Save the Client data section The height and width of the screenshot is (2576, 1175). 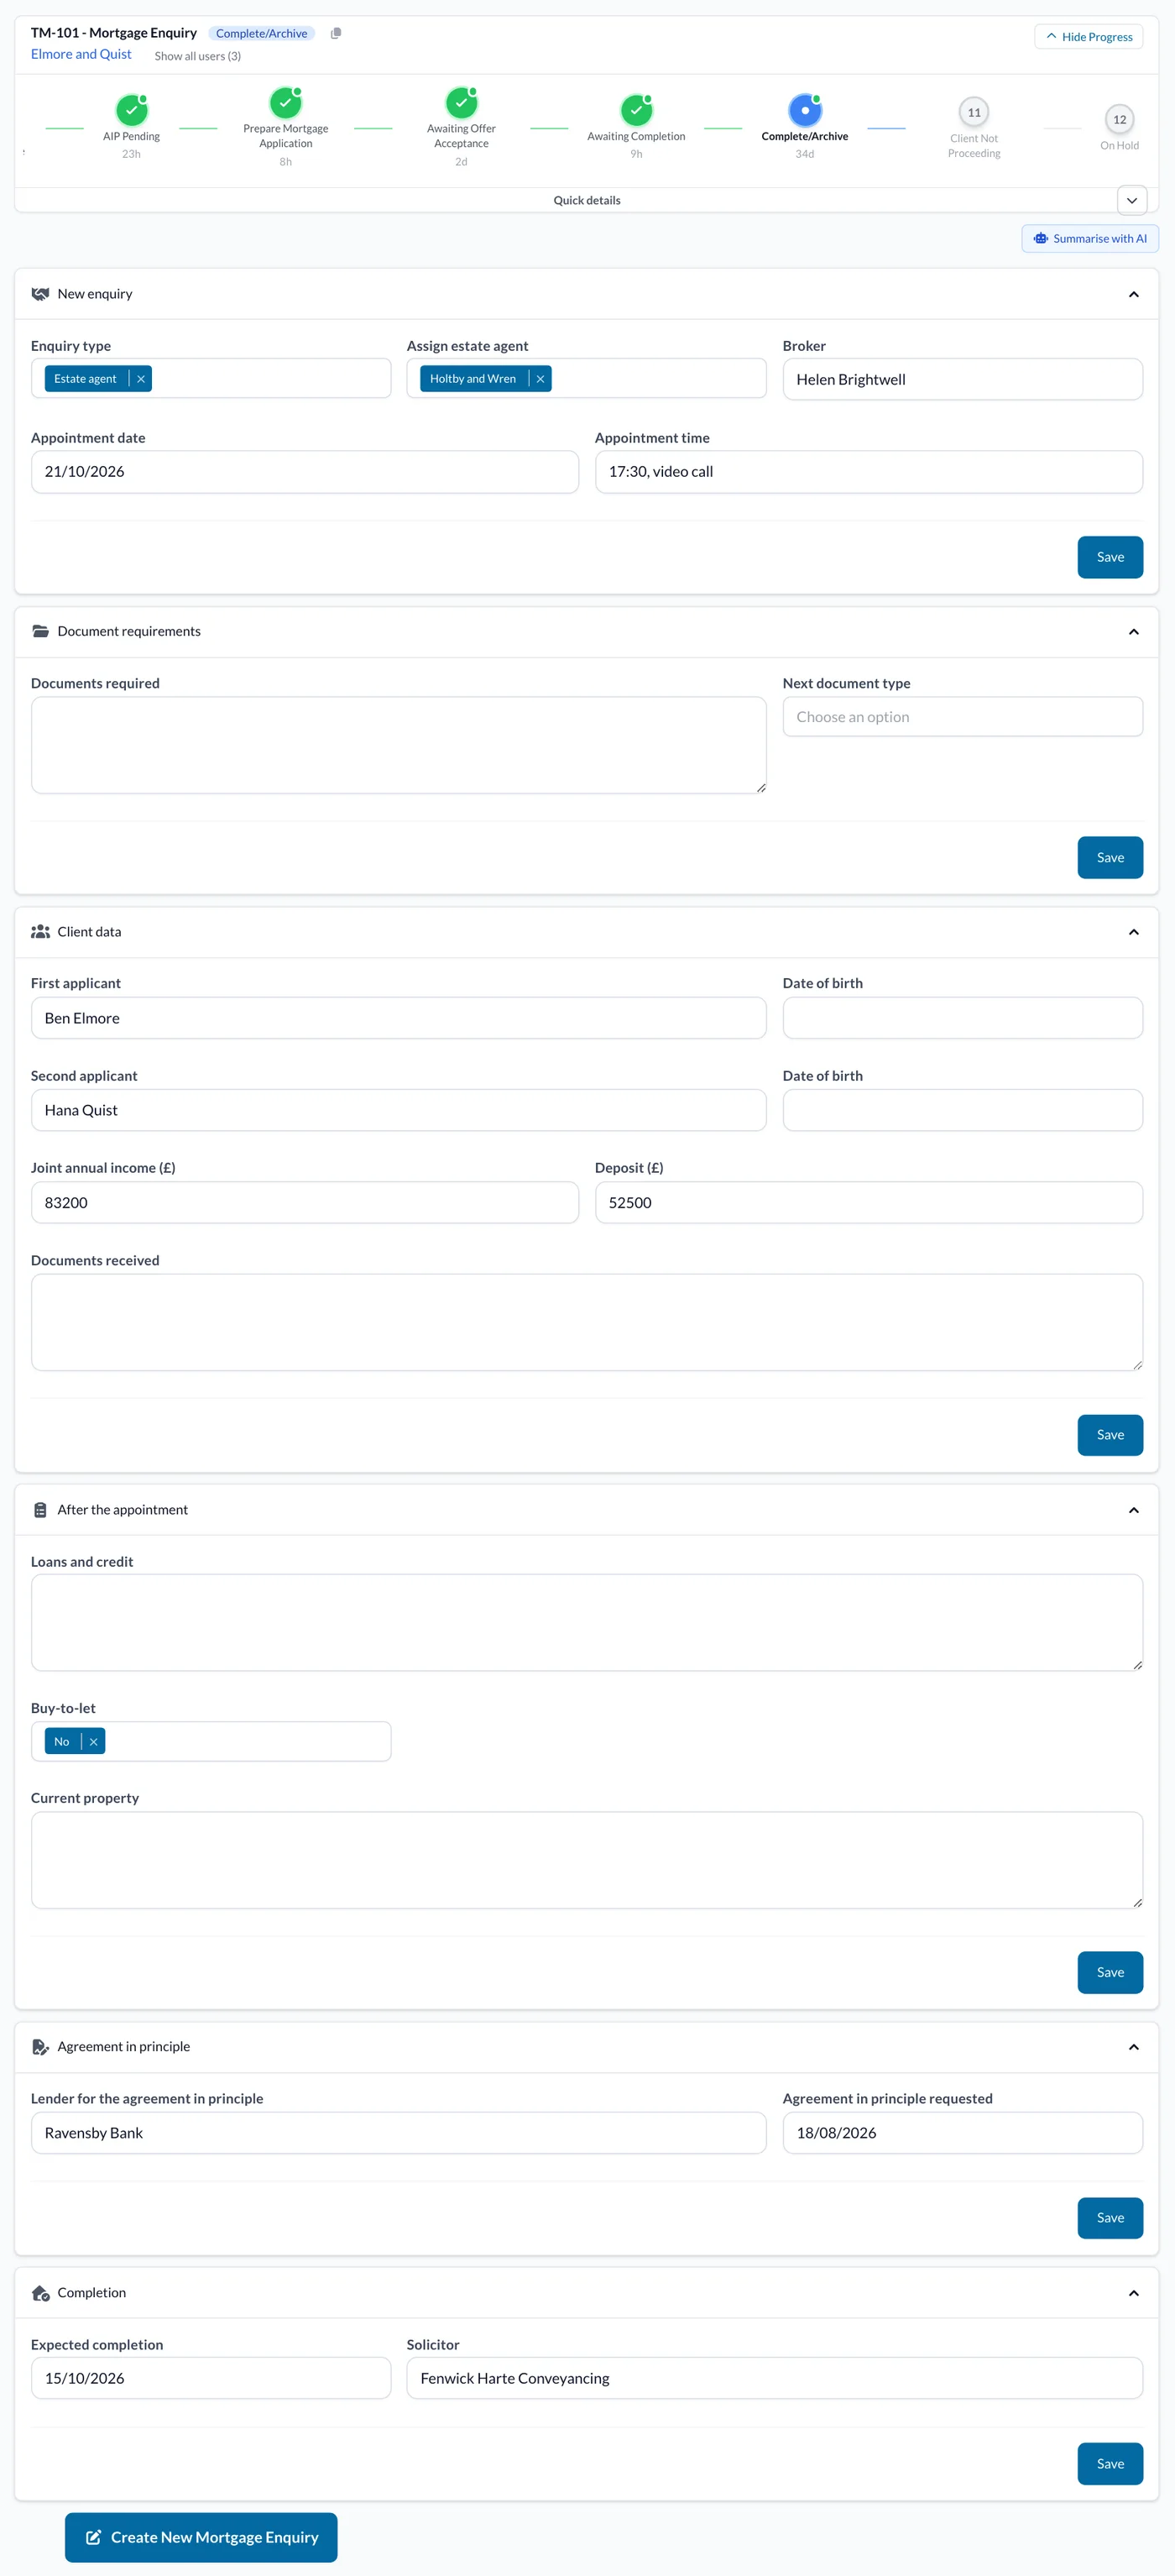coord(1110,1435)
